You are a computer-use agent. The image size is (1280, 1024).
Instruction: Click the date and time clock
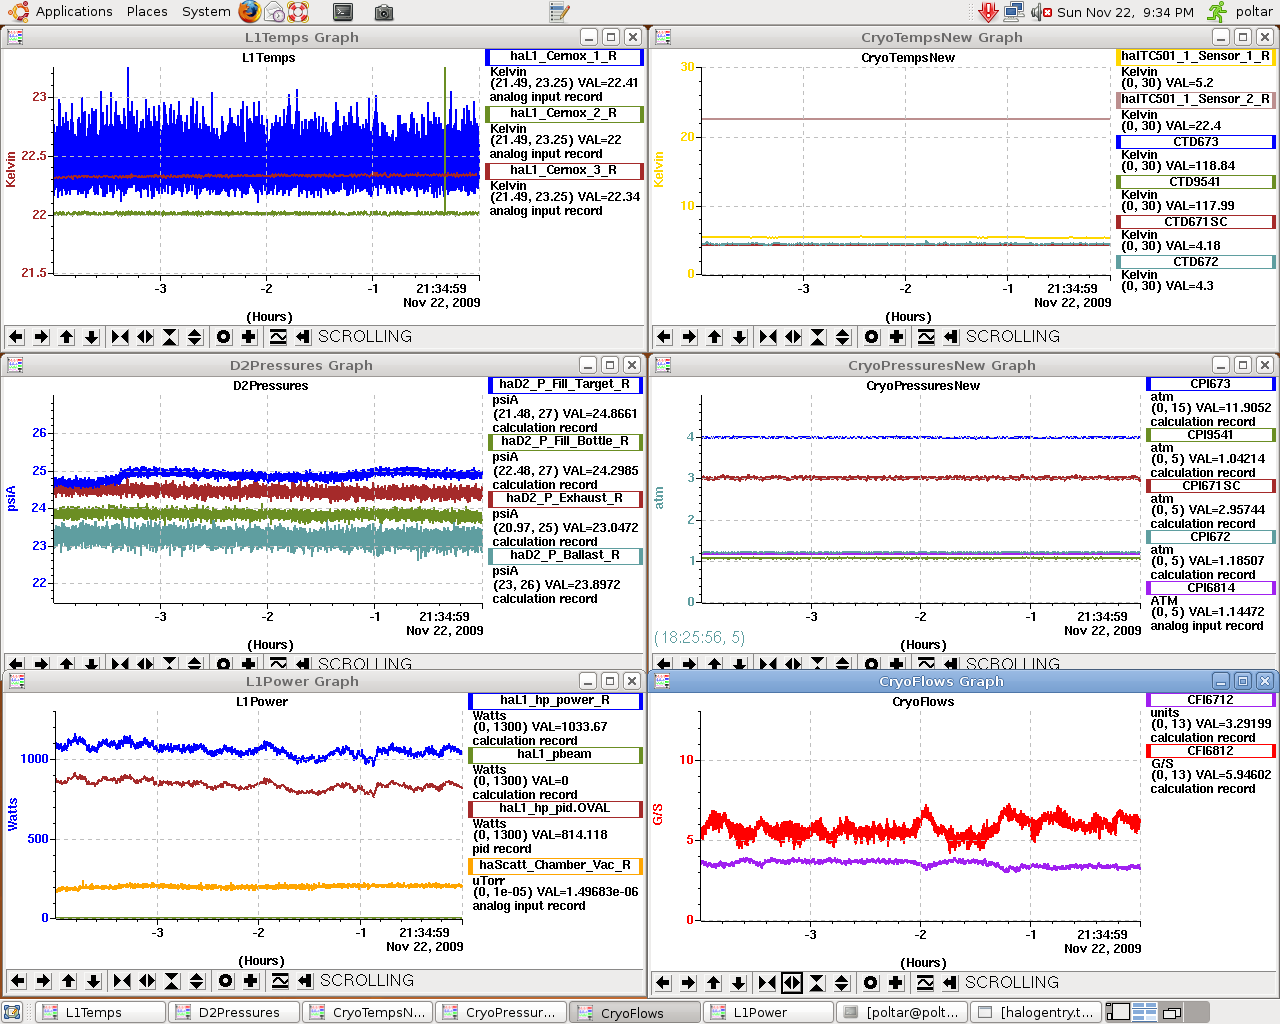coord(1125,12)
